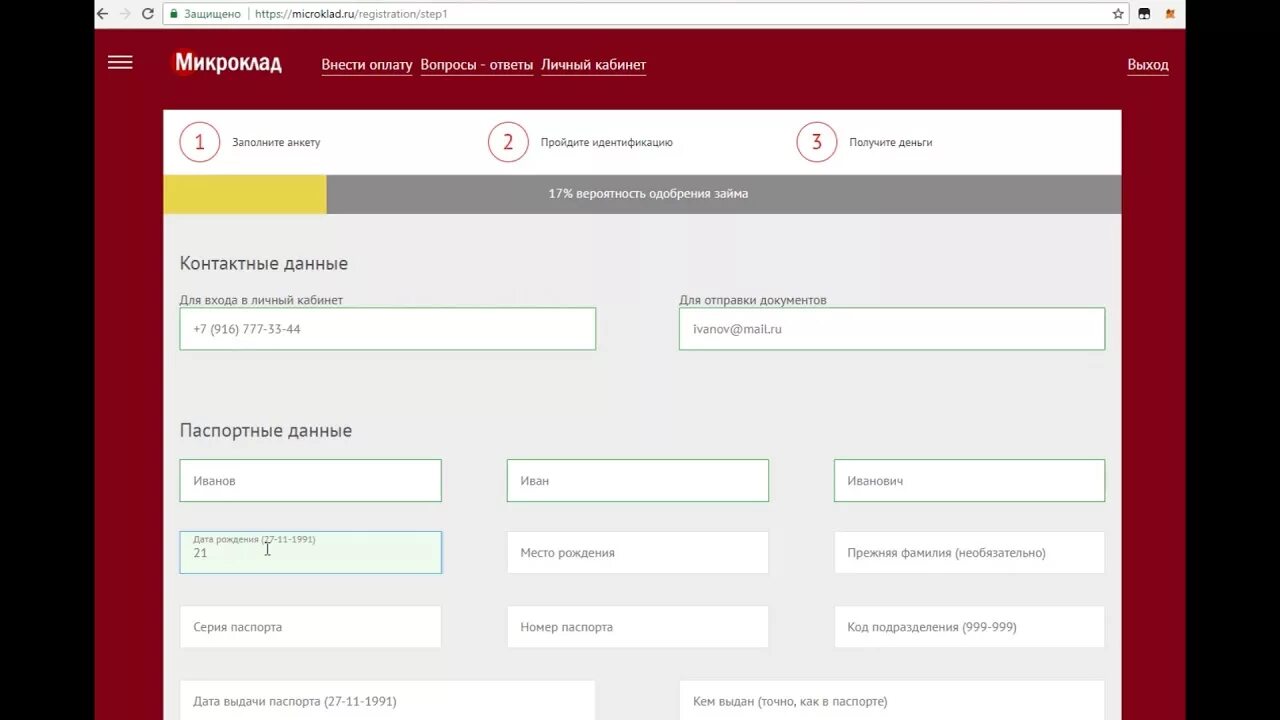The width and height of the screenshot is (1280, 720).
Task: Click the dark browser extension icon next to the star
Action: [1144, 14]
